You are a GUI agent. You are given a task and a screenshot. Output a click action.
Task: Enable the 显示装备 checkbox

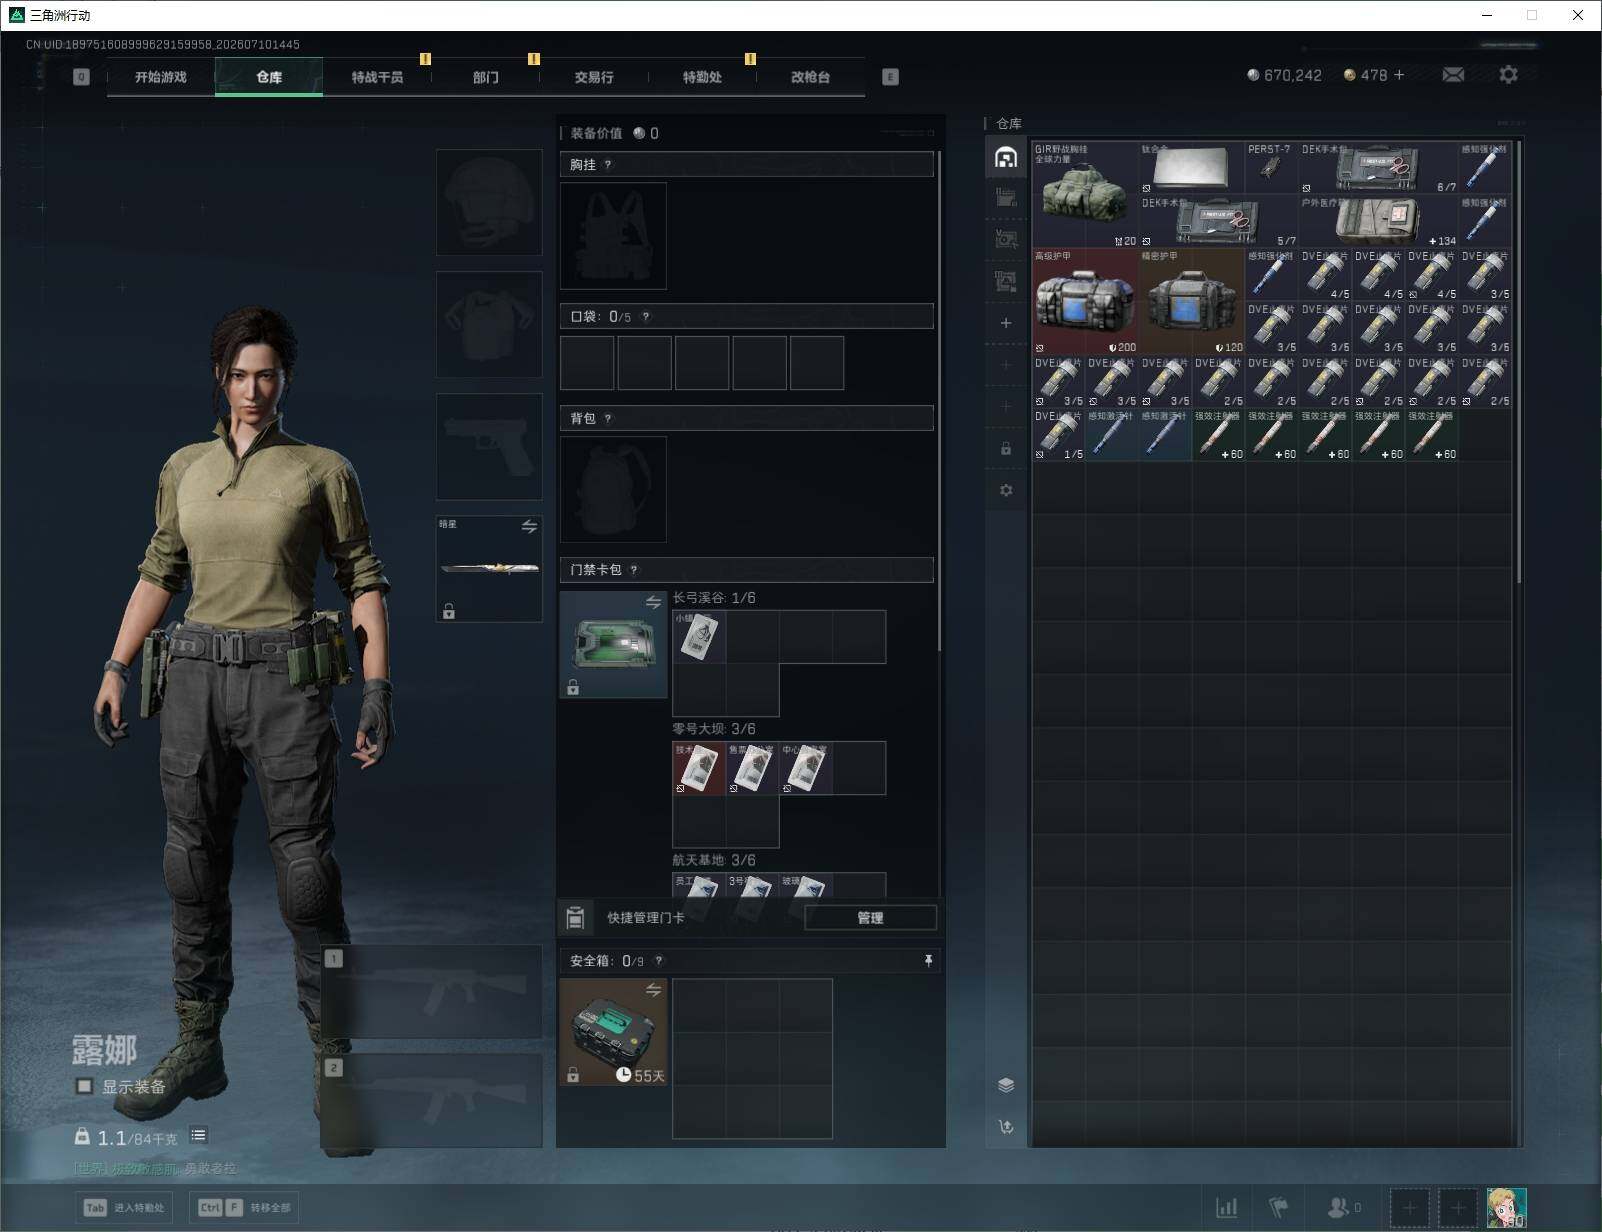(x=85, y=1086)
